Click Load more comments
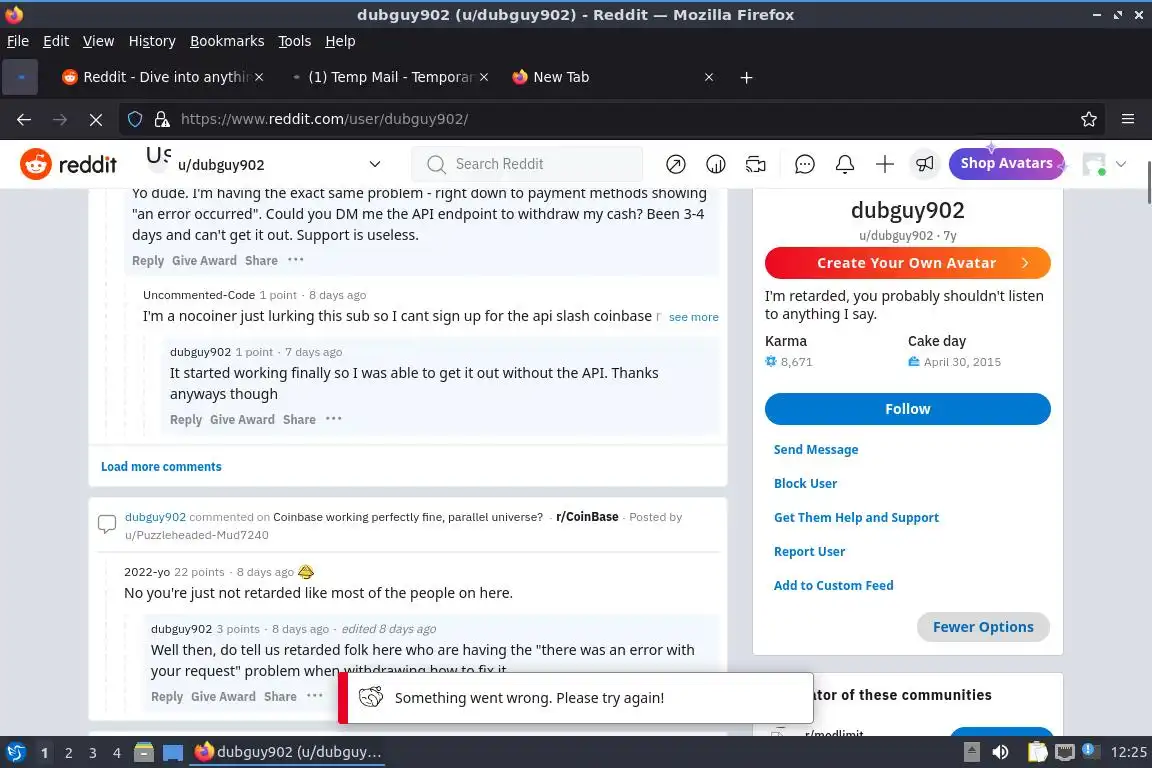This screenshot has height=768, width=1152. coord(161,467)
